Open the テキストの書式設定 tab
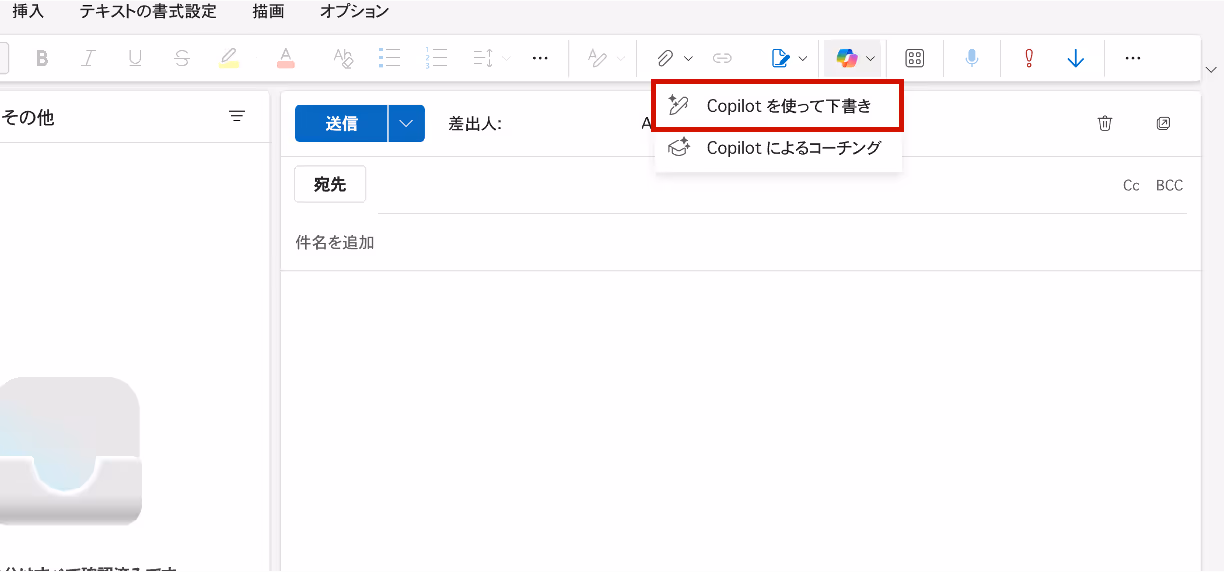The image size is (1224, 572). (x=148, y=12)
